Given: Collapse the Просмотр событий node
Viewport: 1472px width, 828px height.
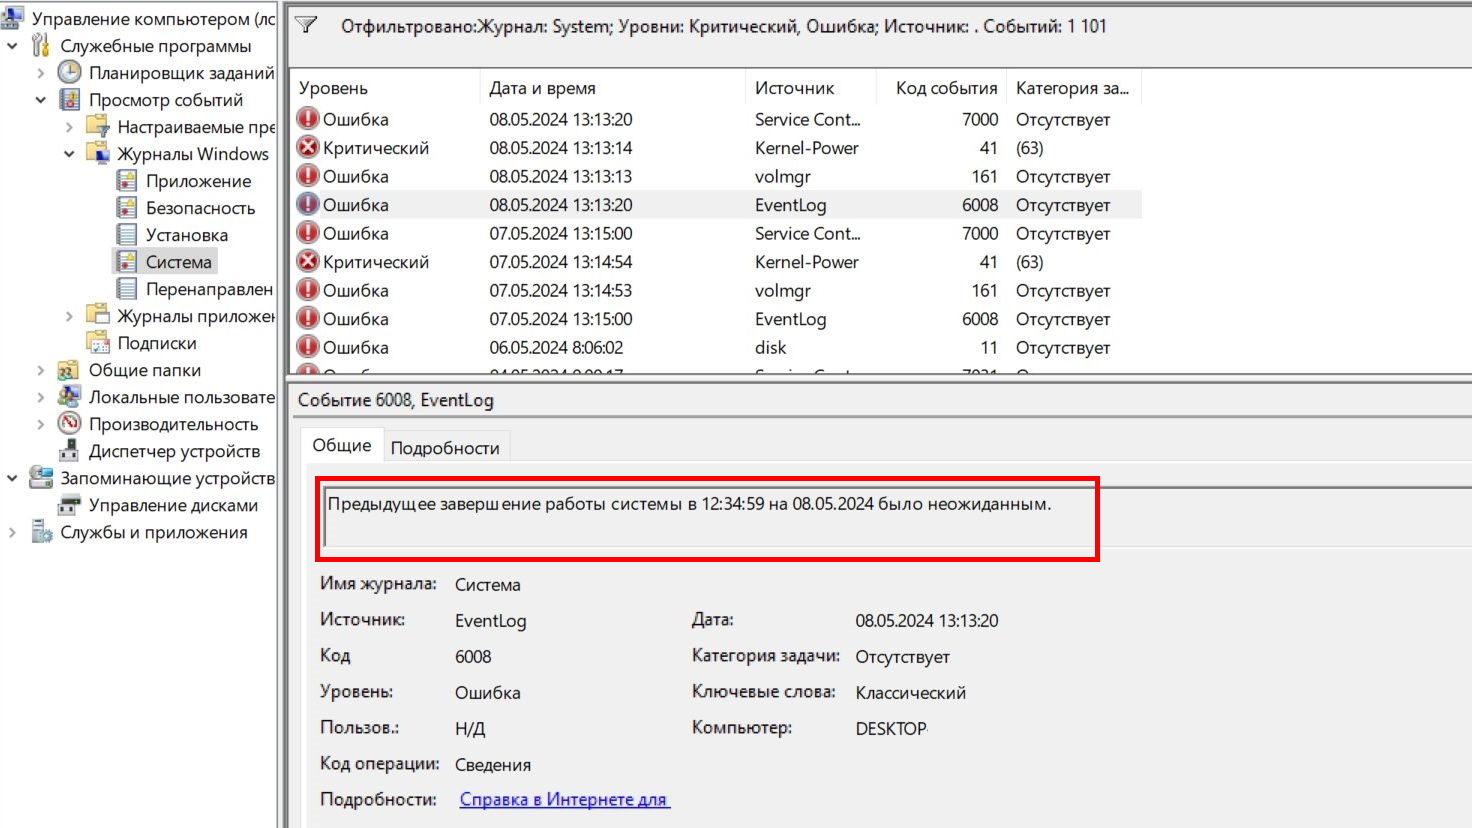Looking at the screenshot, I should click(40, 100).
